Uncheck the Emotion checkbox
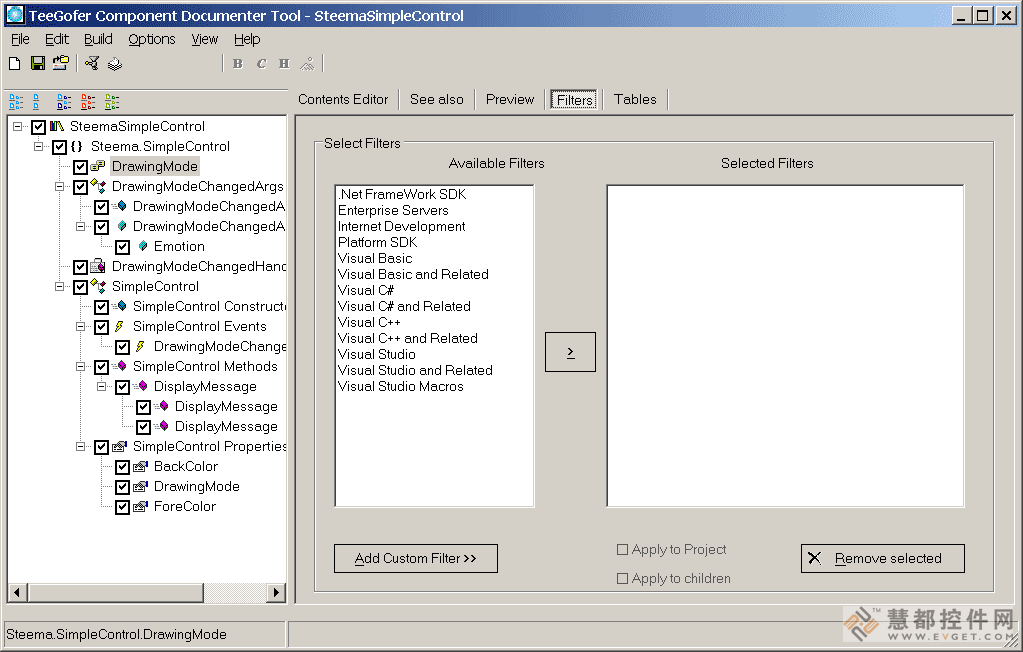The height and width of the screenshot is (652, 1023). (x=122, y=247)
